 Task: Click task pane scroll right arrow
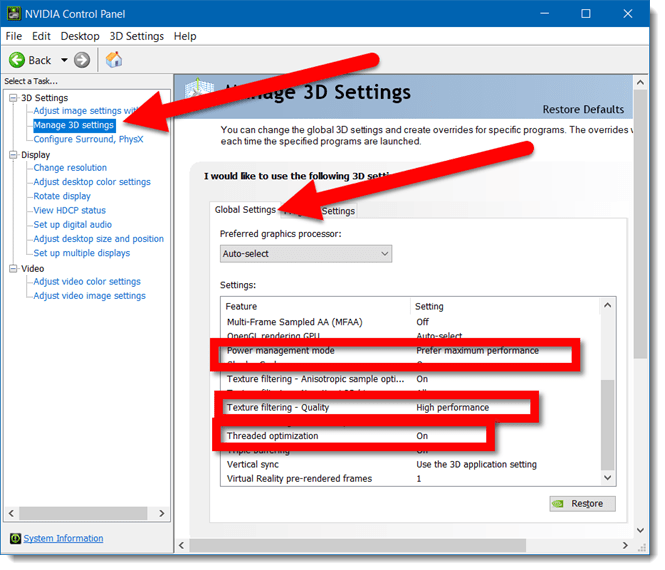[x=162, y=514]
